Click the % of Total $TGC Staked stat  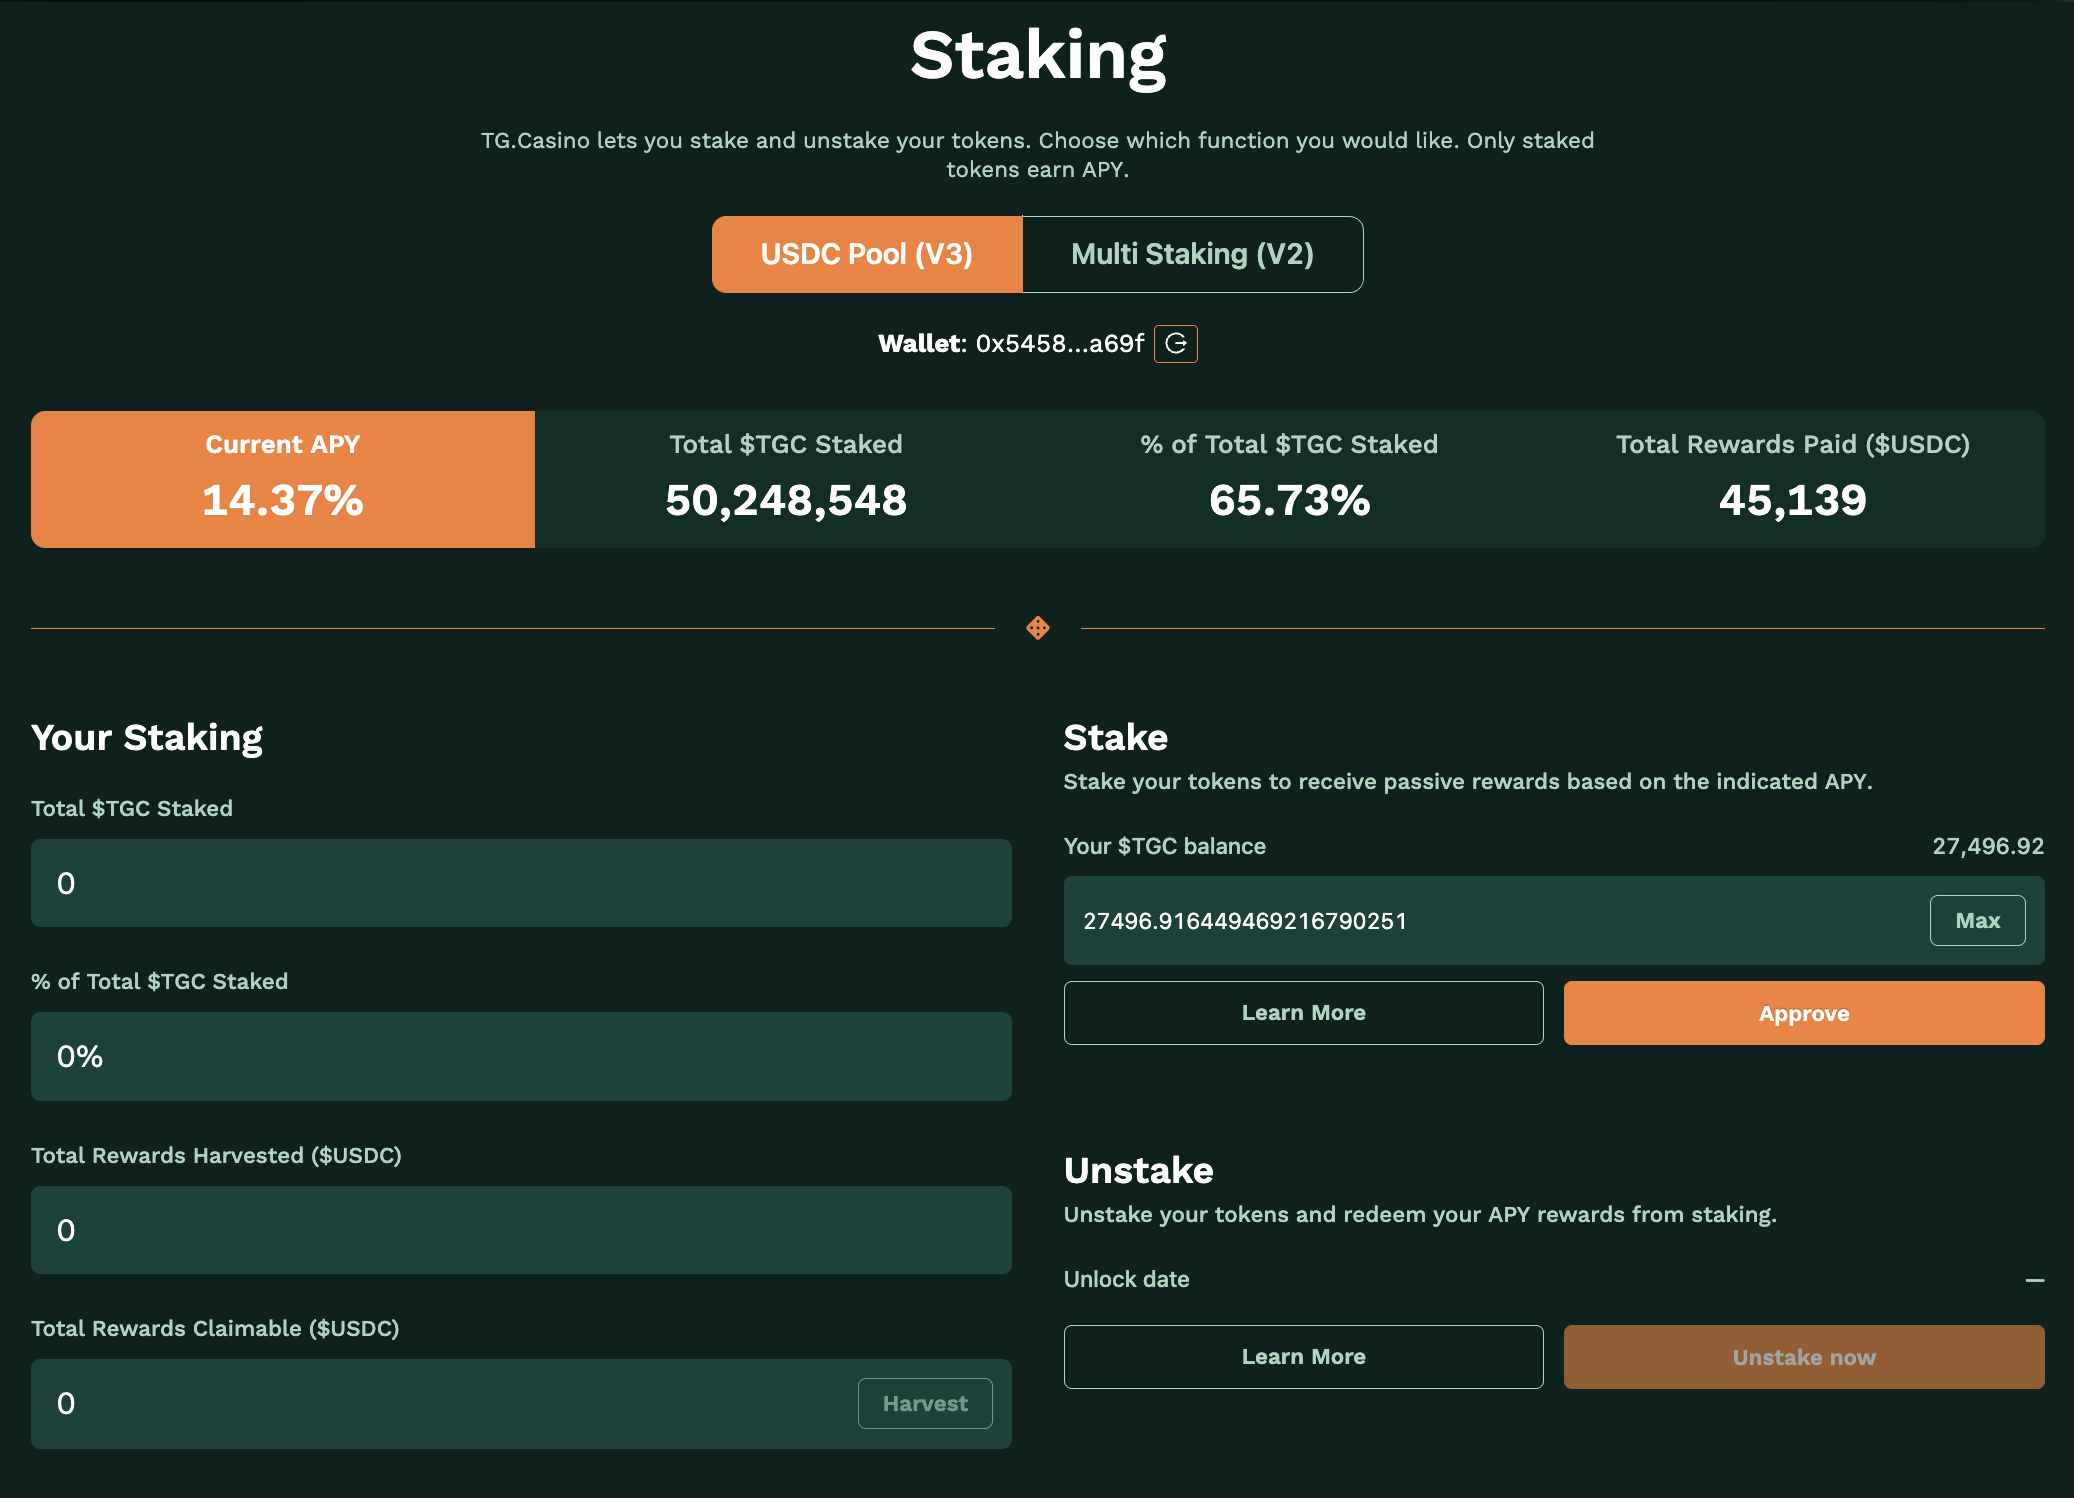[x=1289, y=479]
